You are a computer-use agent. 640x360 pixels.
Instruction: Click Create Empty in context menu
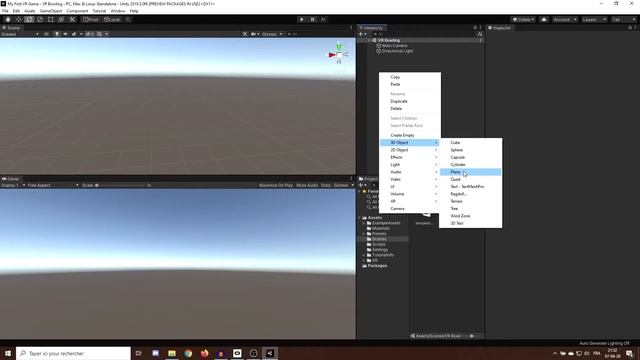tap(410, 135)
